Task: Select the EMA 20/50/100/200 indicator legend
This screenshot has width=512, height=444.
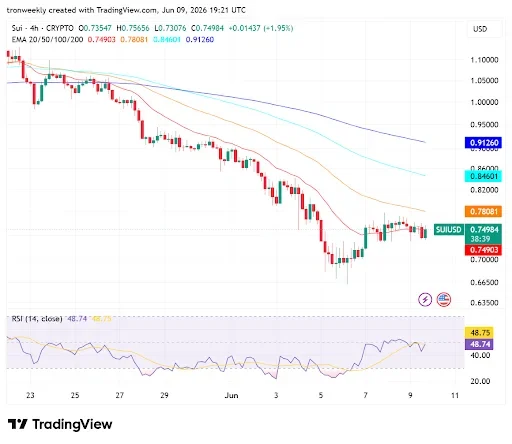Action: pyautogui.click(x=47, y=40)
